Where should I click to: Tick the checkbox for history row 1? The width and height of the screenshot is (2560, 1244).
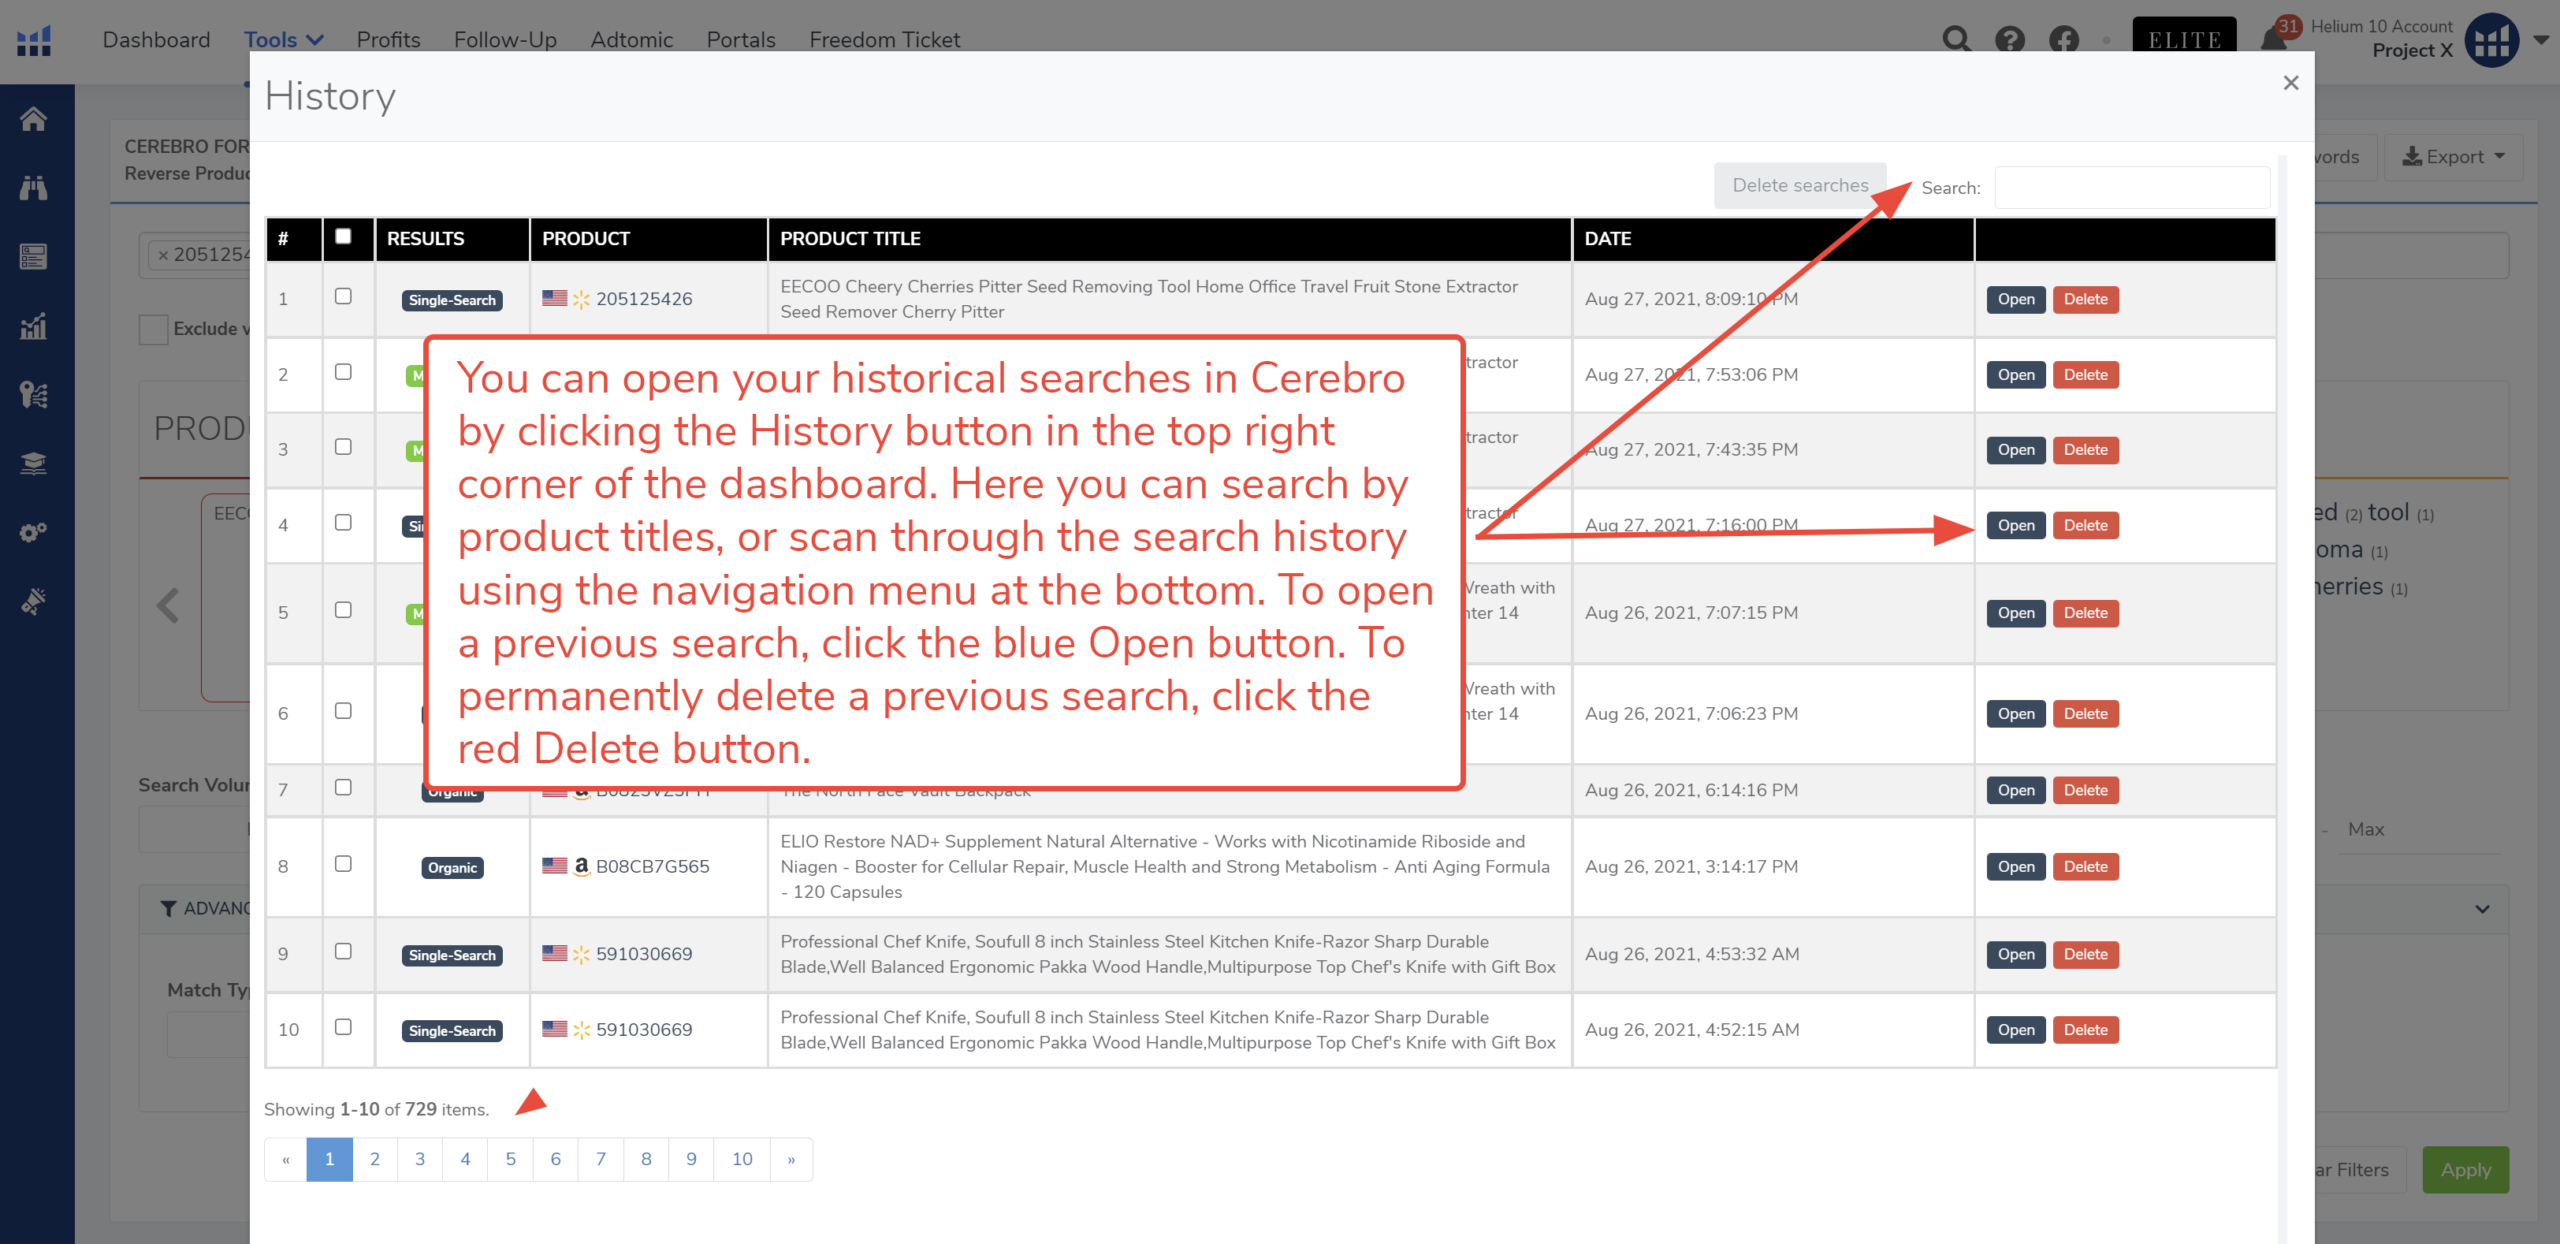[343, 297]
